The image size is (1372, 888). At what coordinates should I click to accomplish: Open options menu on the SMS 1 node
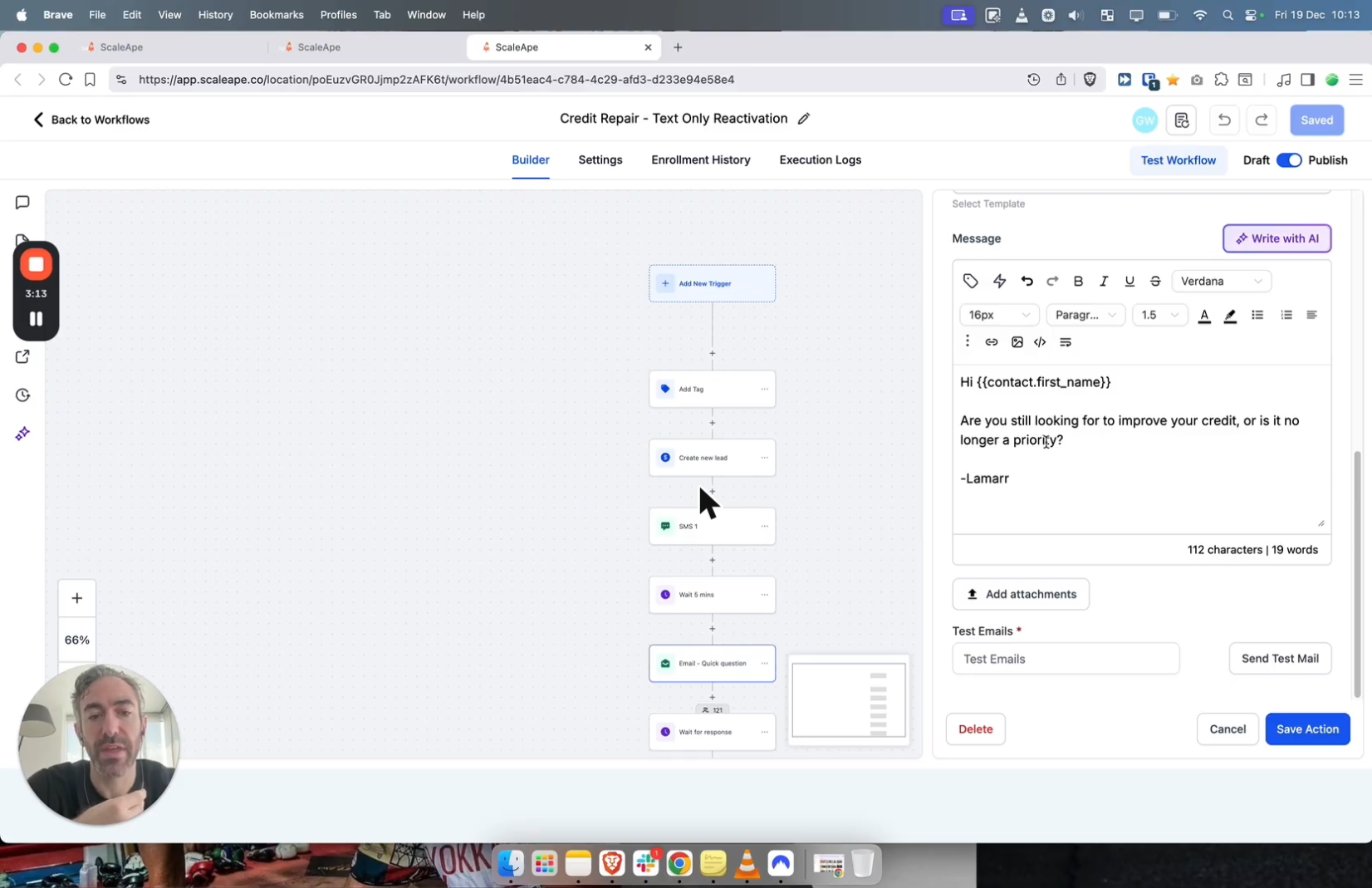point(765,526)
